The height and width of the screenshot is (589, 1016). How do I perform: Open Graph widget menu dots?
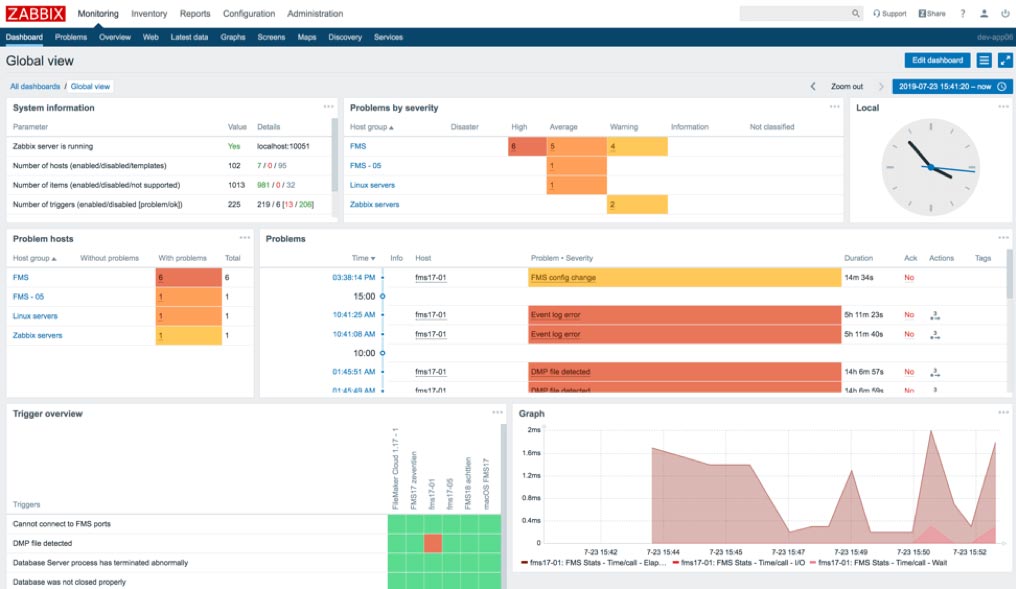point(1003,412)
